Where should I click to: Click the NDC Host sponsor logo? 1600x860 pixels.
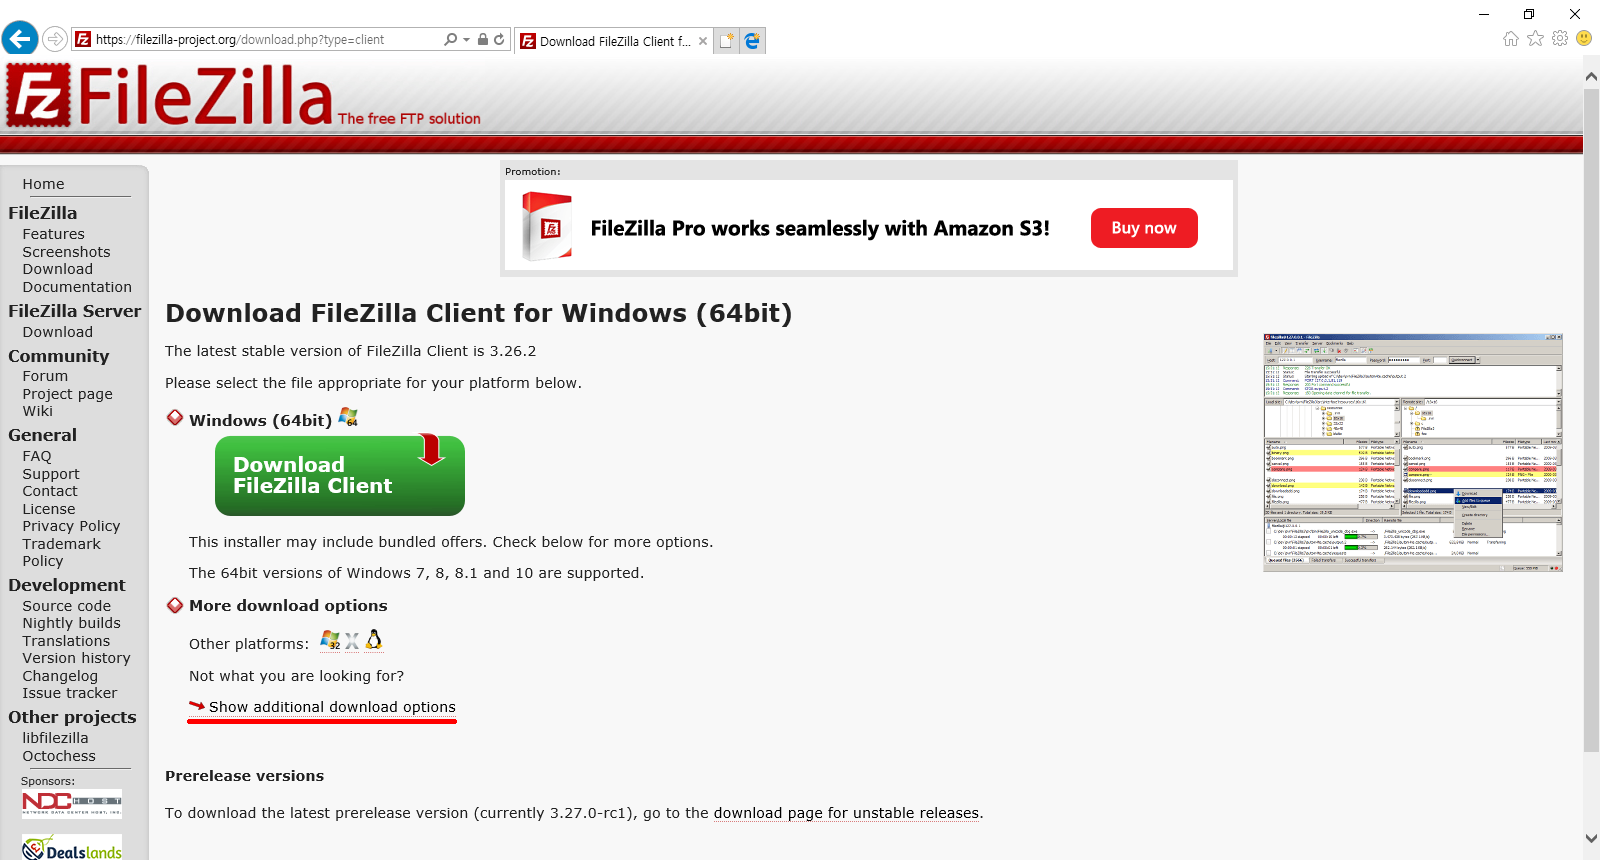point(72,803)
